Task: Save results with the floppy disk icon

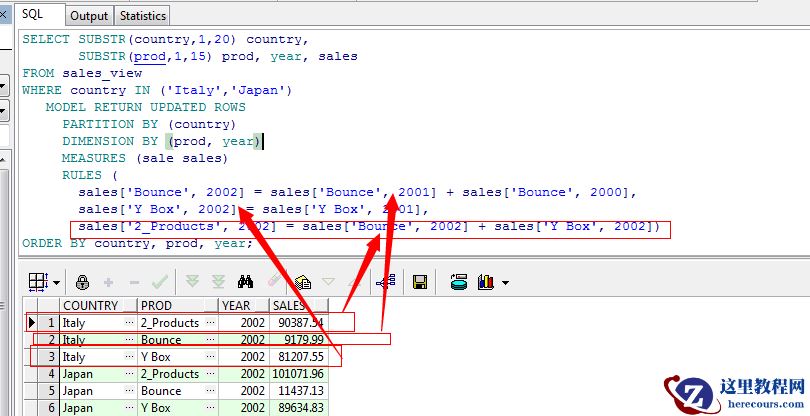Action: pyautogui.click(x=420, y=282)
